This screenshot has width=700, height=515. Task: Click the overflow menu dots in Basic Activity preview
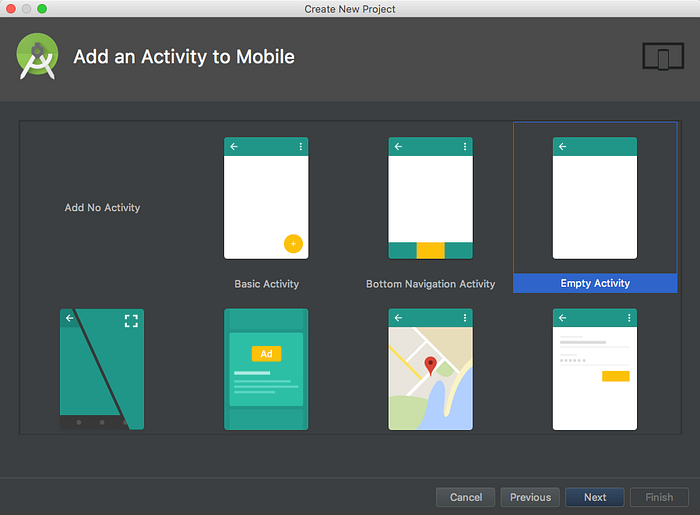(x=300, y=146)
